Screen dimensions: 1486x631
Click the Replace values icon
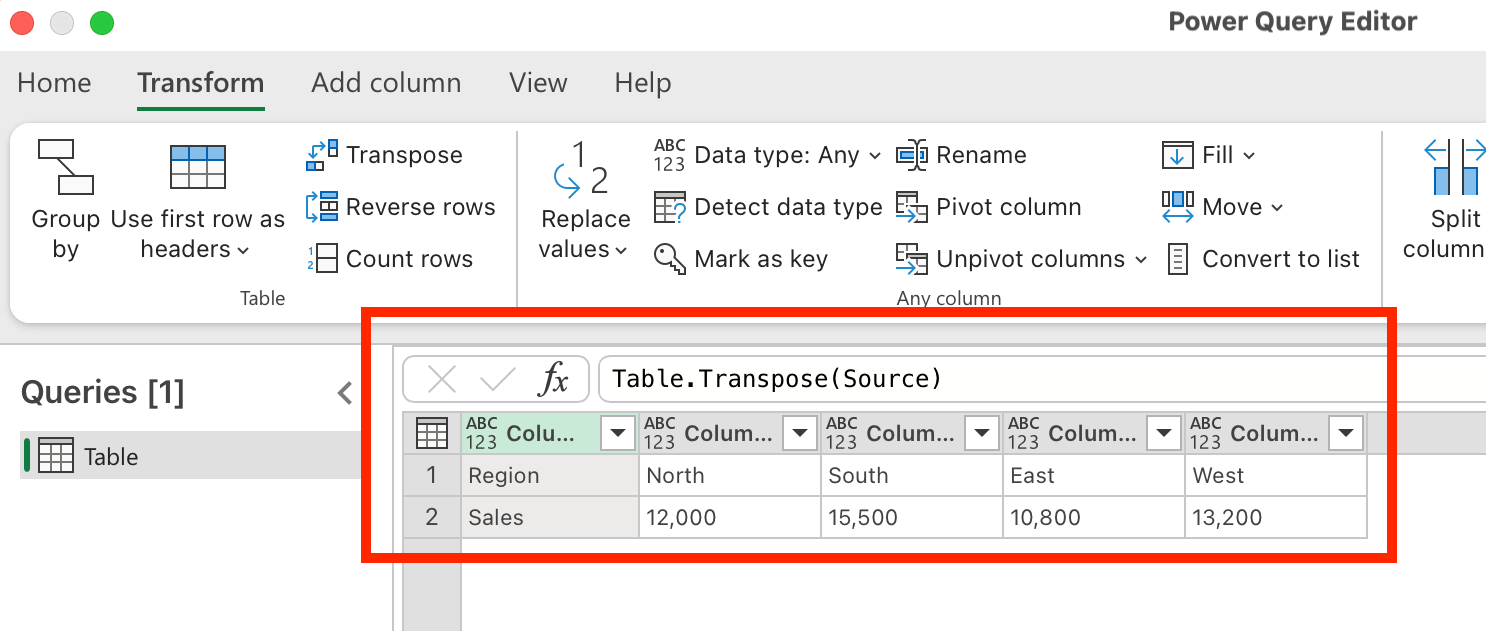[580, 167]
